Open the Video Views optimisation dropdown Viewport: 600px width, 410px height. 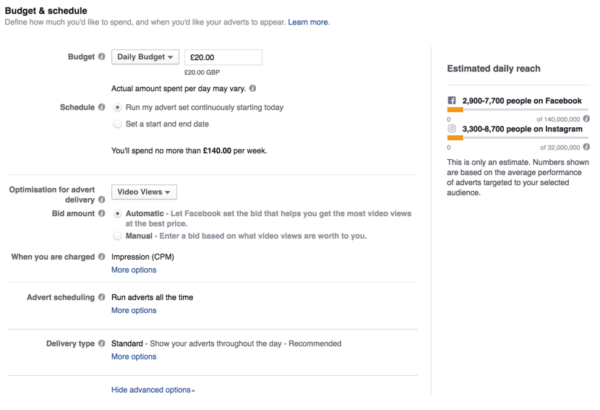coord(144,192)
